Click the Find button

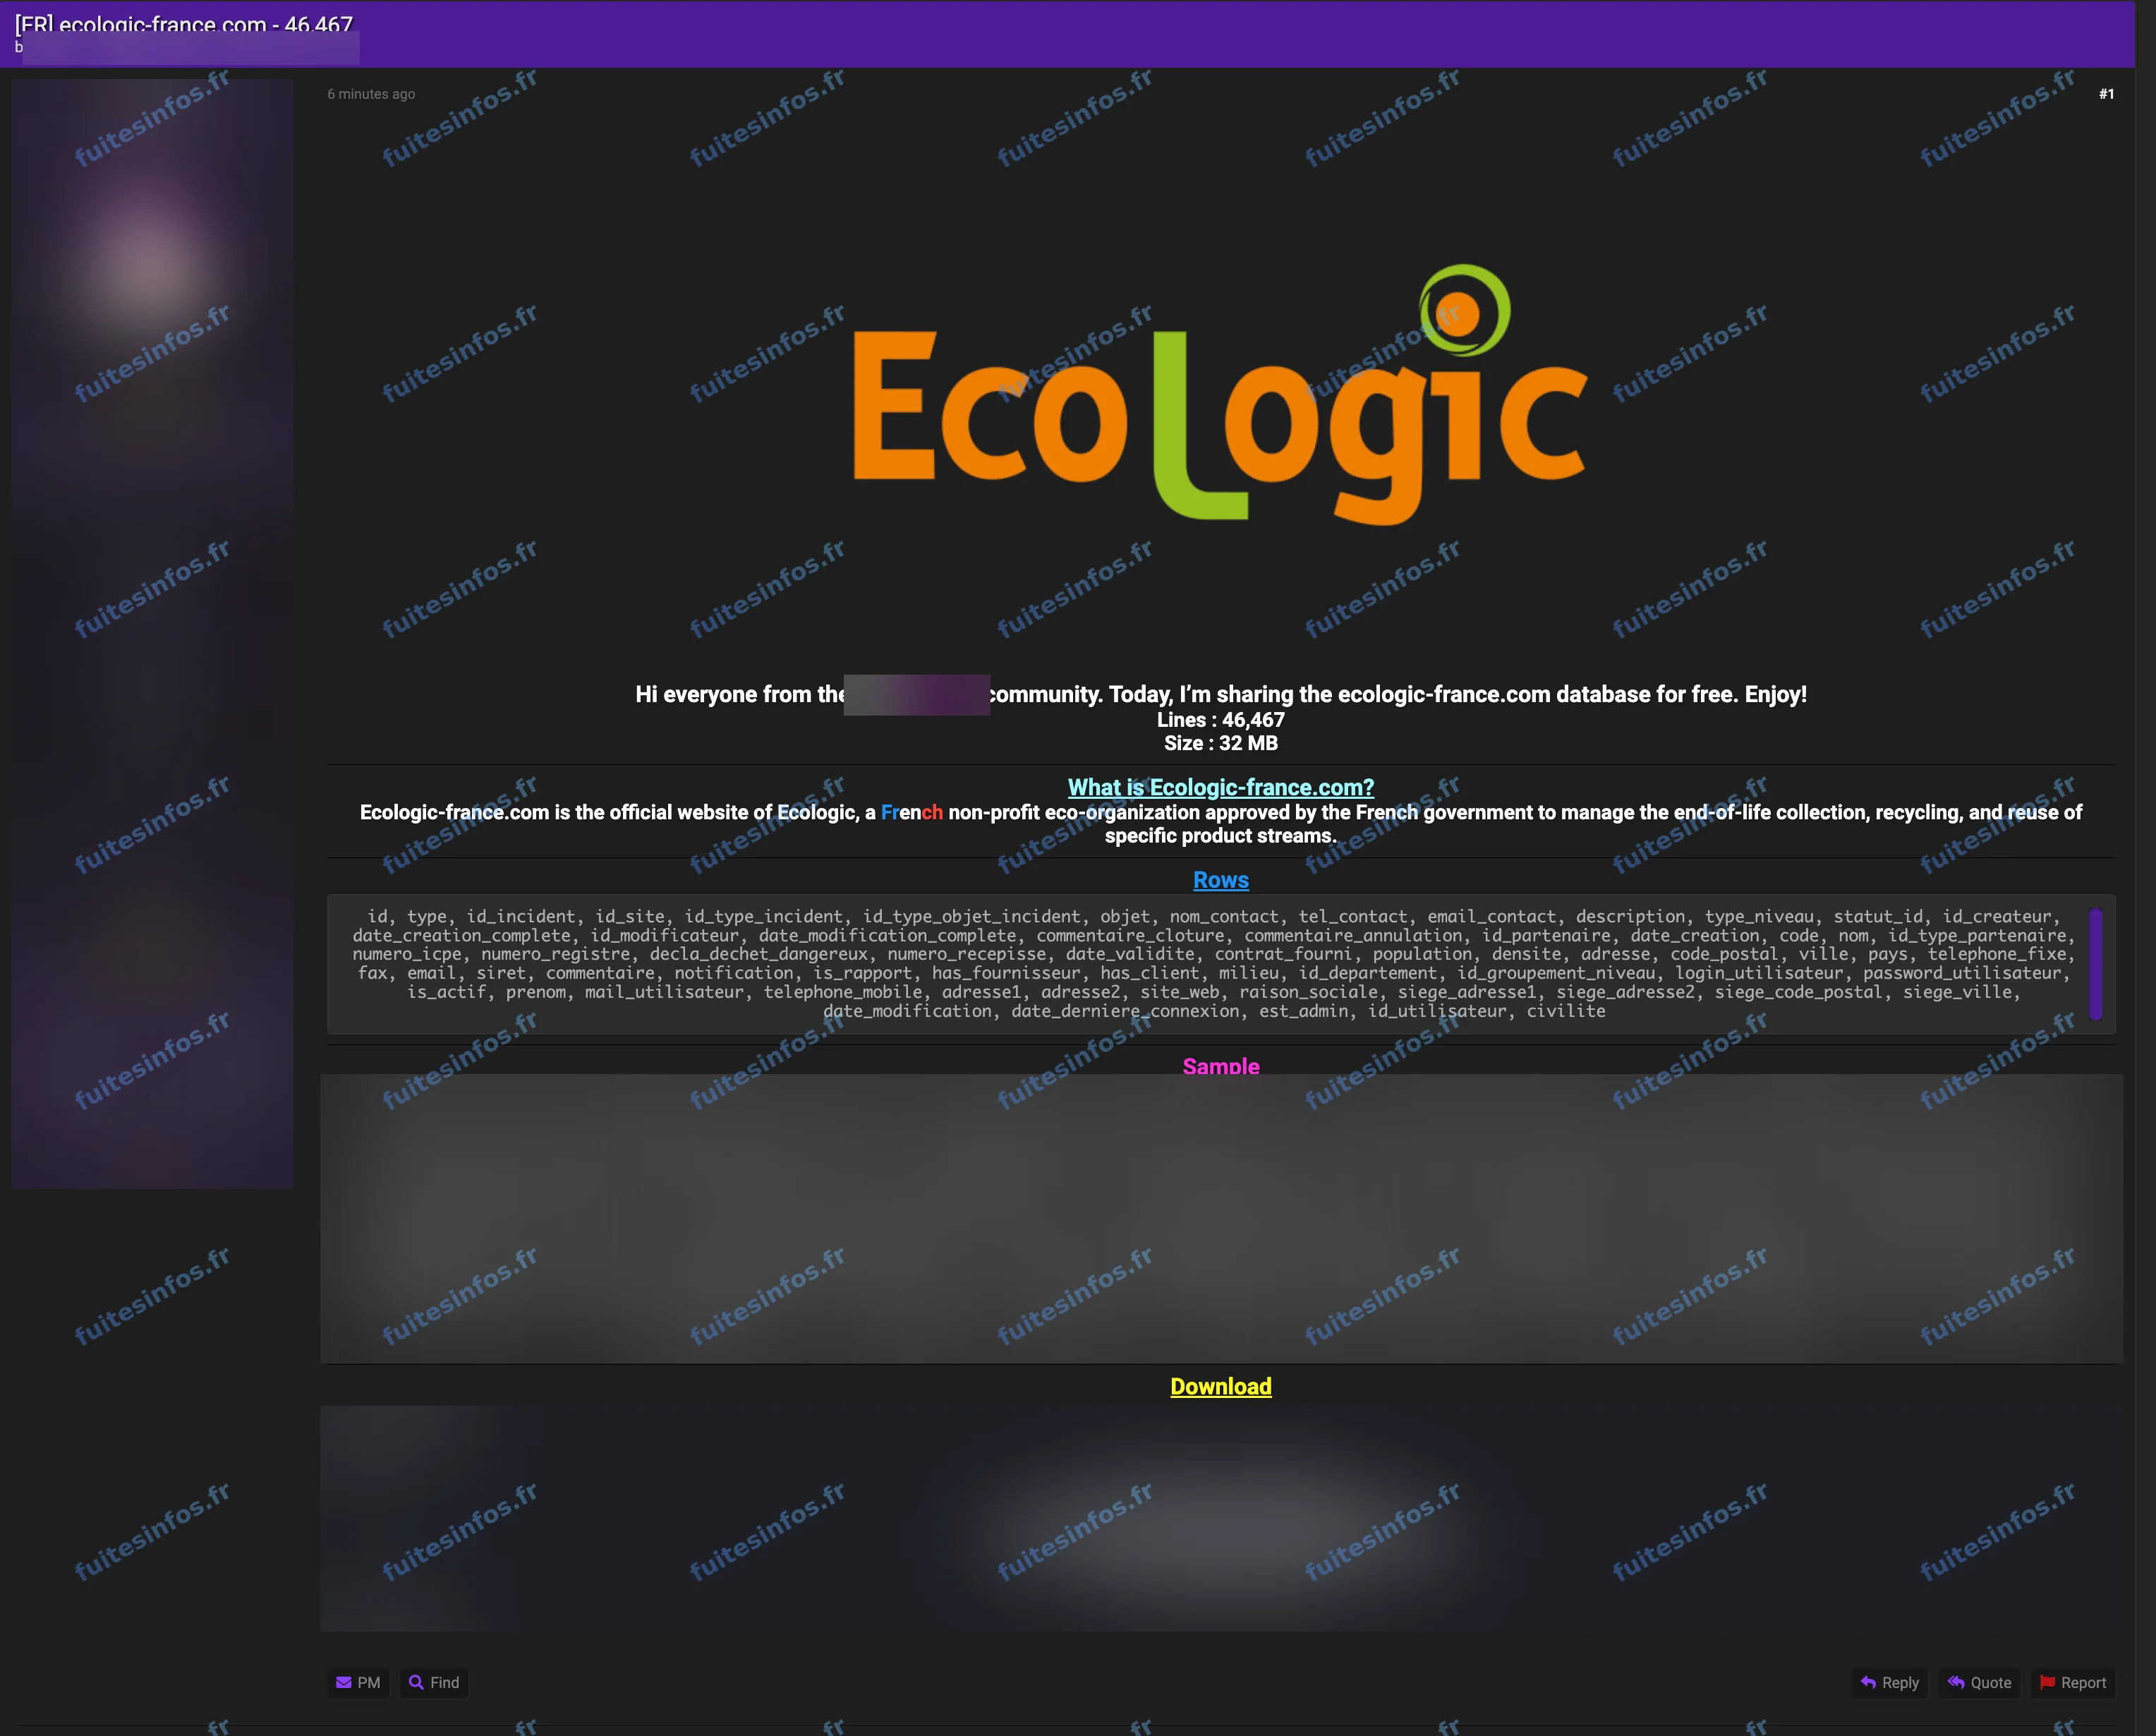pos(434,1683)
